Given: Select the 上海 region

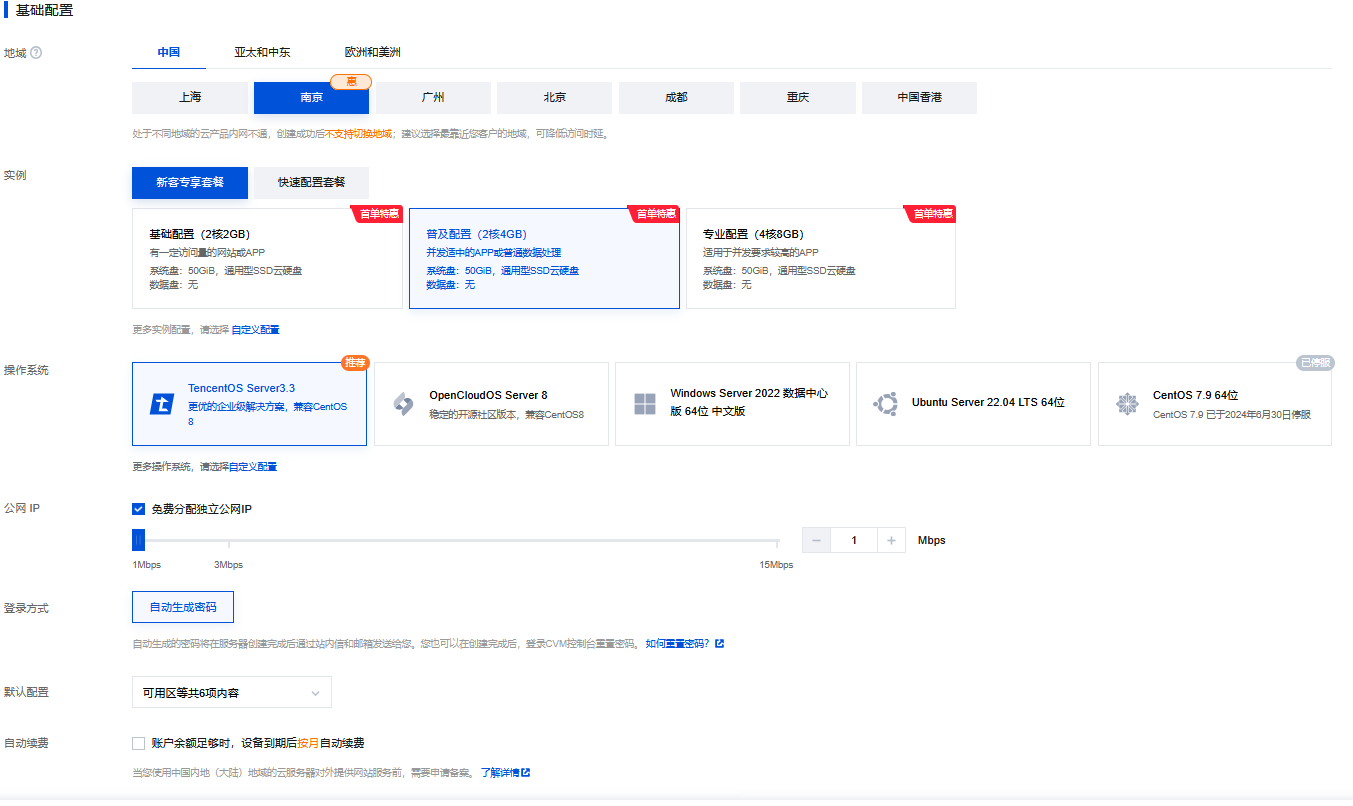Looking at the screenshot, I should (x=190, y=98).
